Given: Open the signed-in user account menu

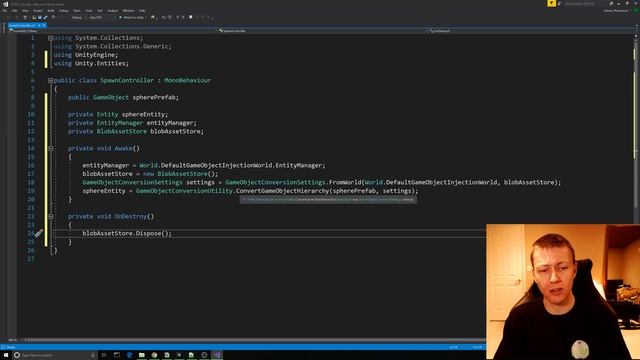Looking at the screenshot, I should [616, 11].
